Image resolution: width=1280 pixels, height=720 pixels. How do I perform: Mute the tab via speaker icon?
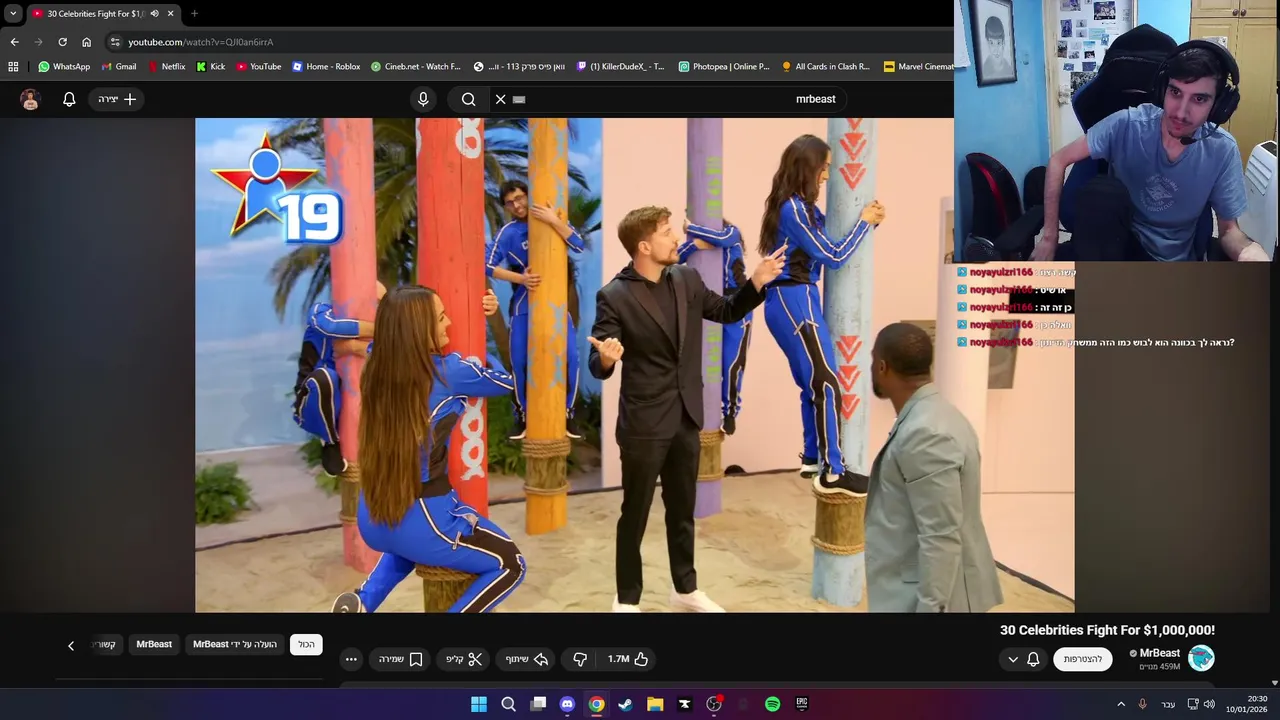click(x=154, y=14)
